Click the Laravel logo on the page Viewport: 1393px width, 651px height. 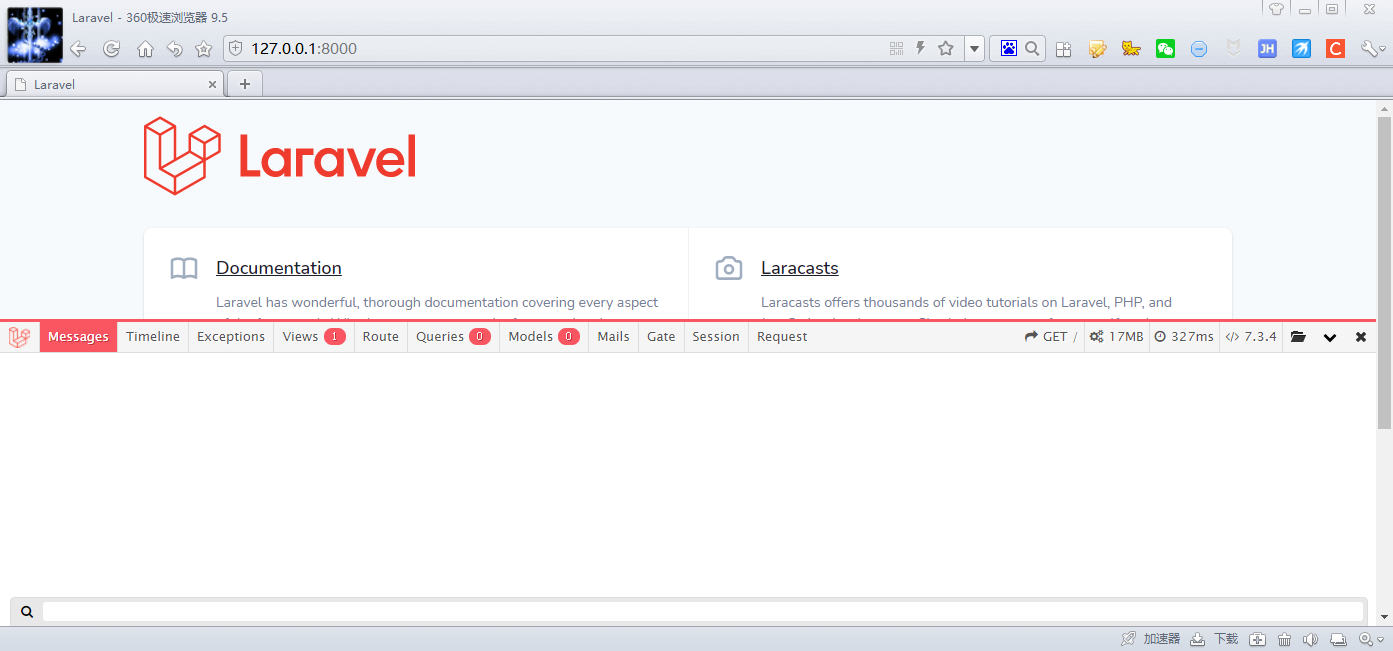click(x=280, y=156)
